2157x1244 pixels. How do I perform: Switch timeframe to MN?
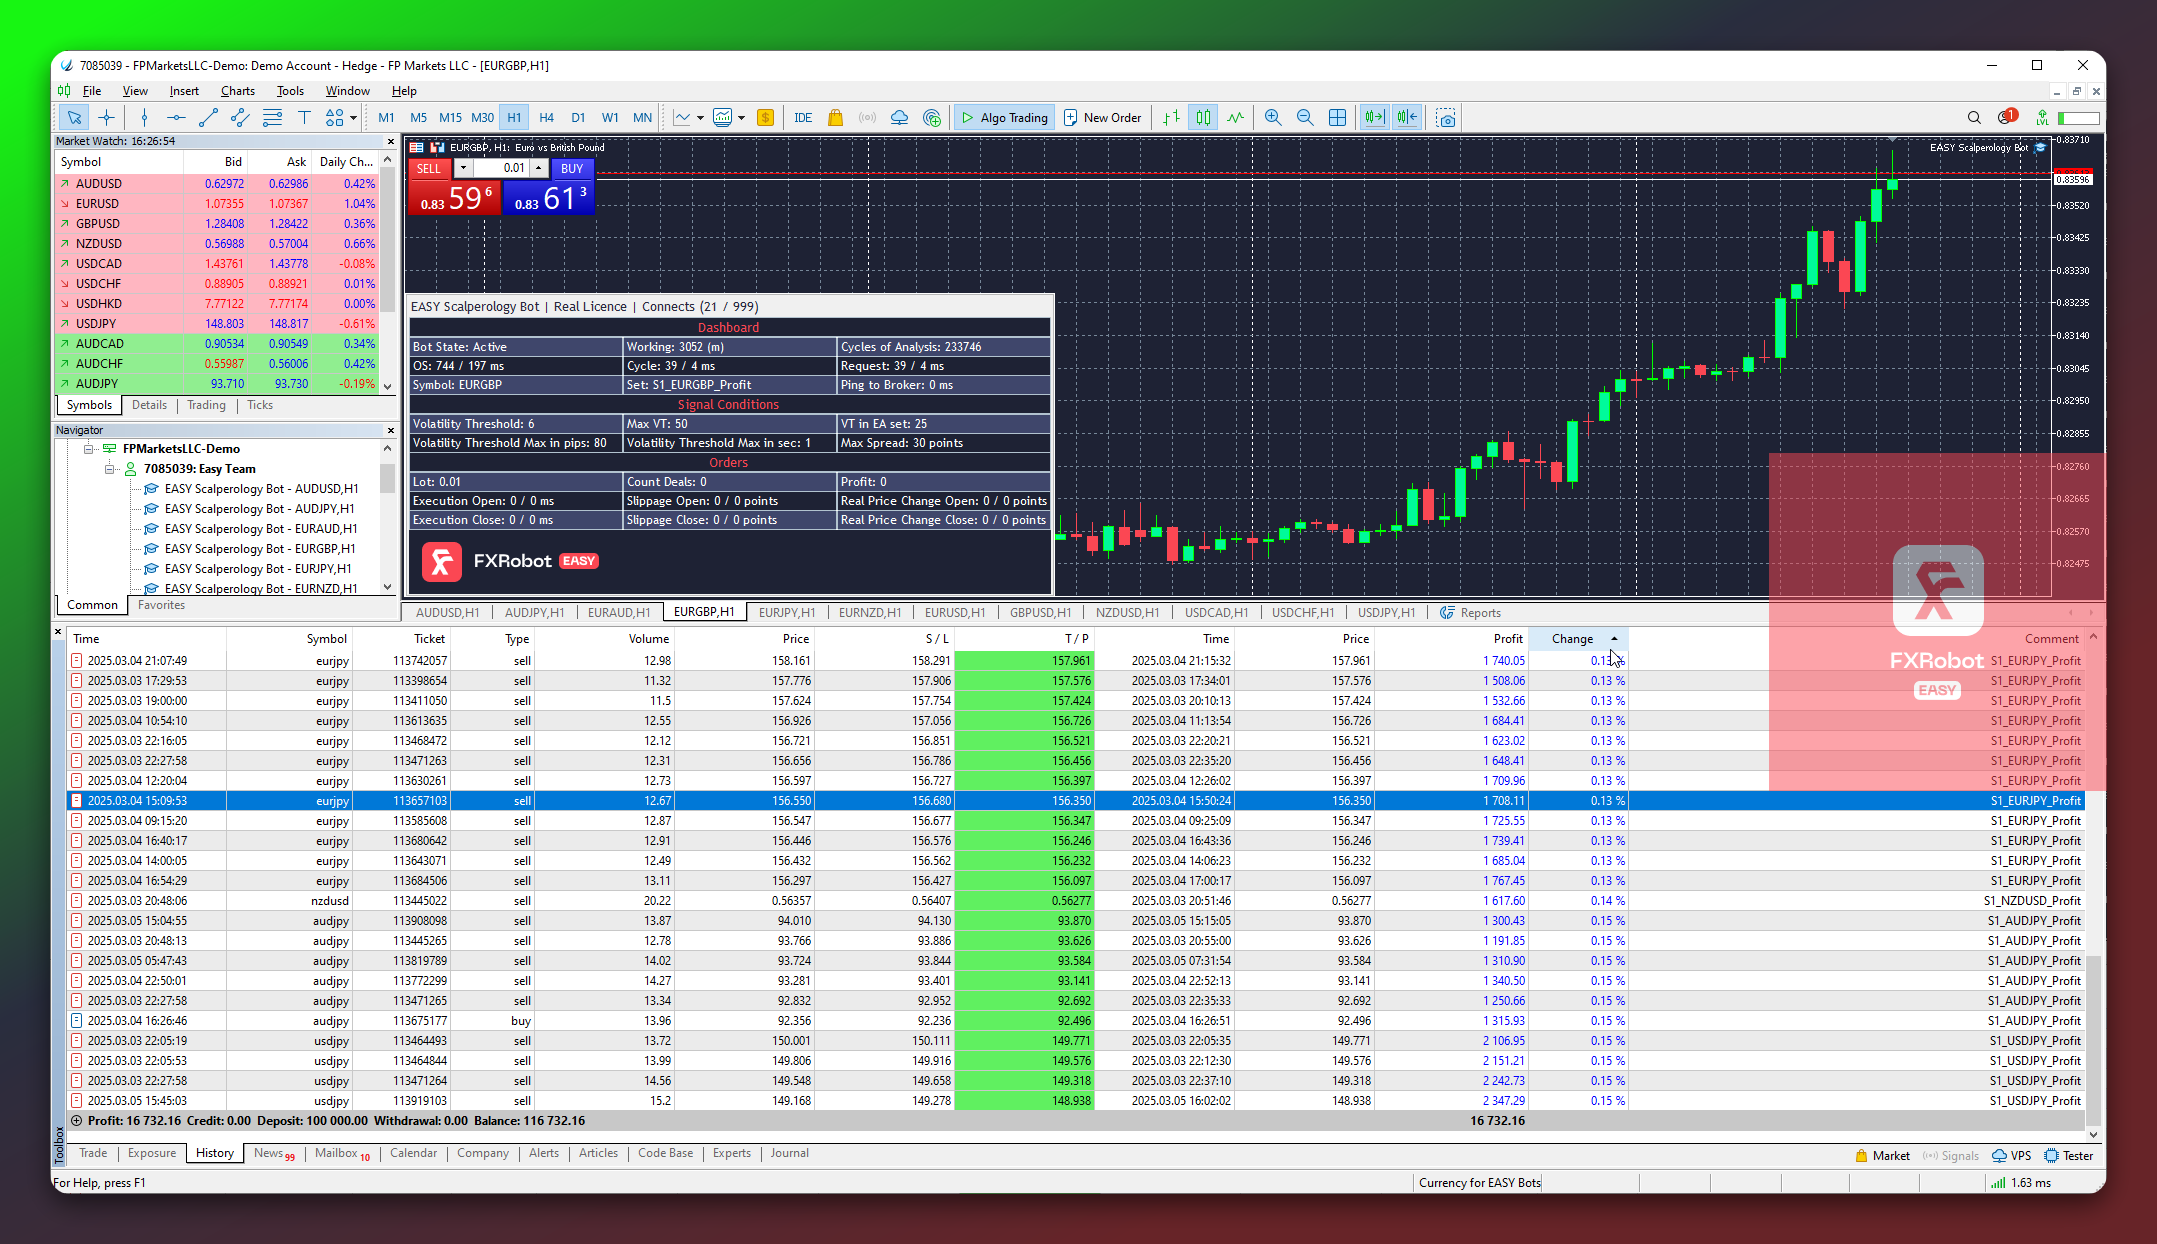click(x=642, y=118)
